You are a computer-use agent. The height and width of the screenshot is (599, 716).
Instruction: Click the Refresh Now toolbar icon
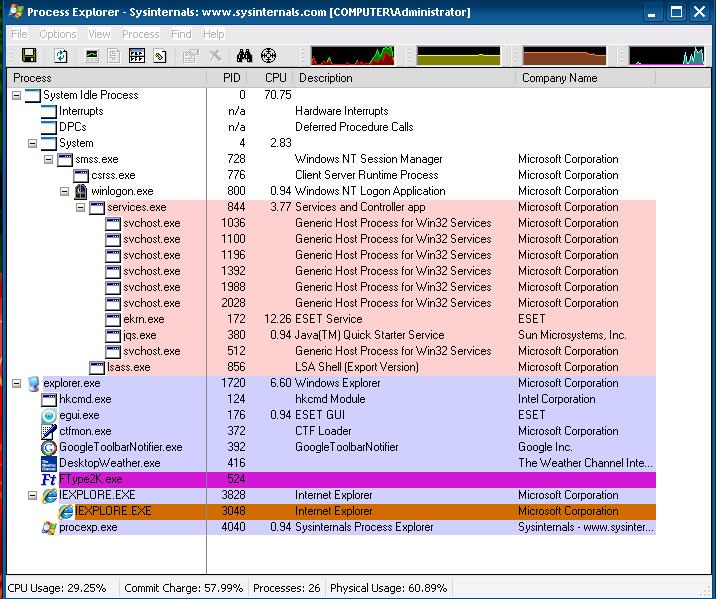point(61,56)
